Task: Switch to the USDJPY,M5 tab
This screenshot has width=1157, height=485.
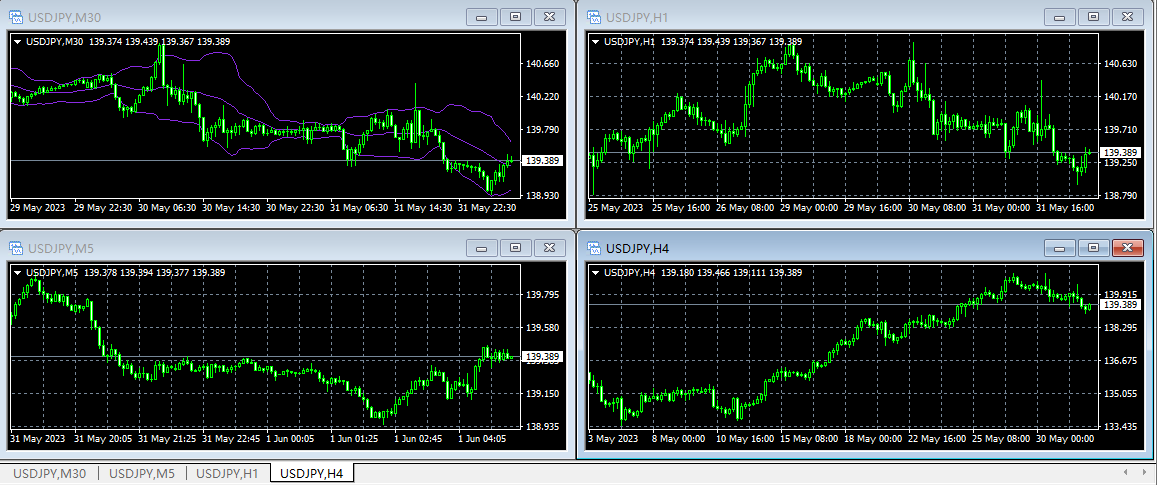Action: (142, 473)
